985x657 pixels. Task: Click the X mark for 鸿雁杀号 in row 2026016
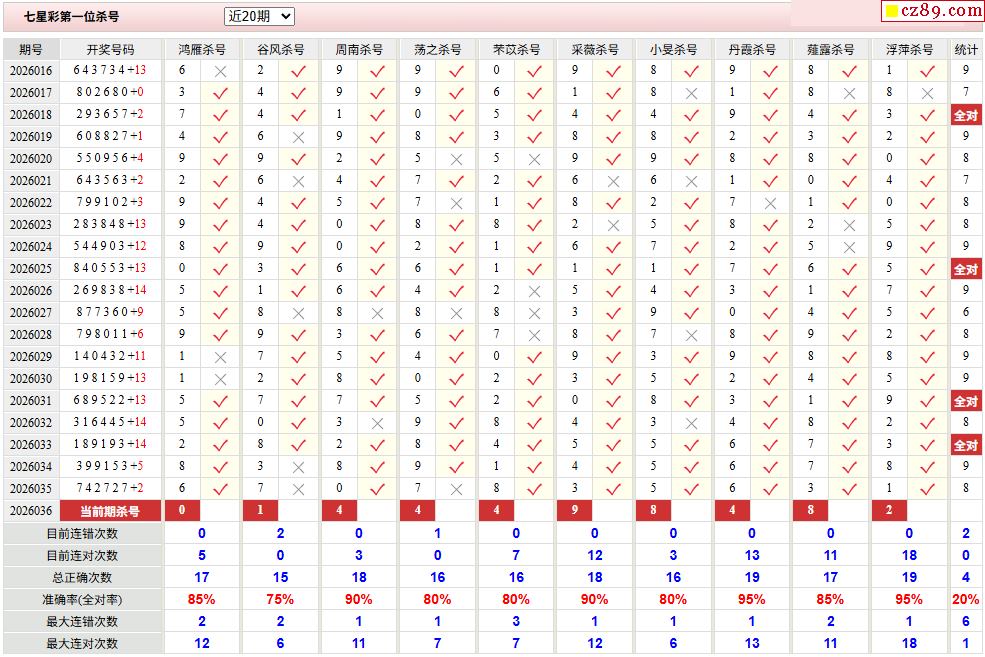[220, 72]
